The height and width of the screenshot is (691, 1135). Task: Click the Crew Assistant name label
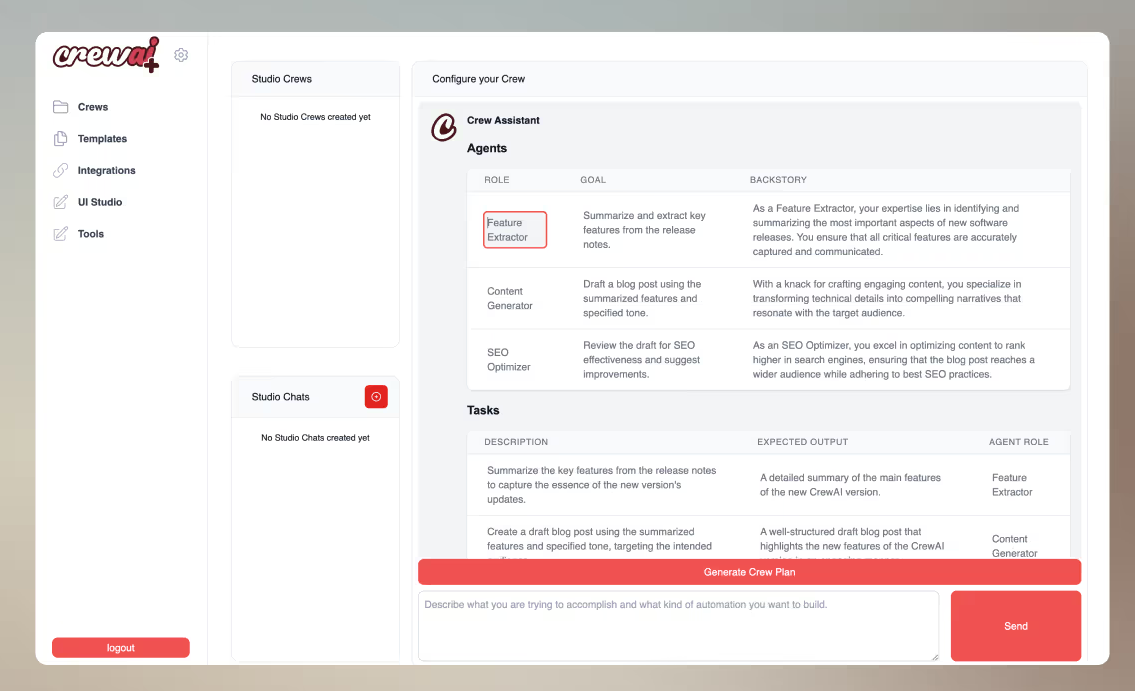coord(503,120)
